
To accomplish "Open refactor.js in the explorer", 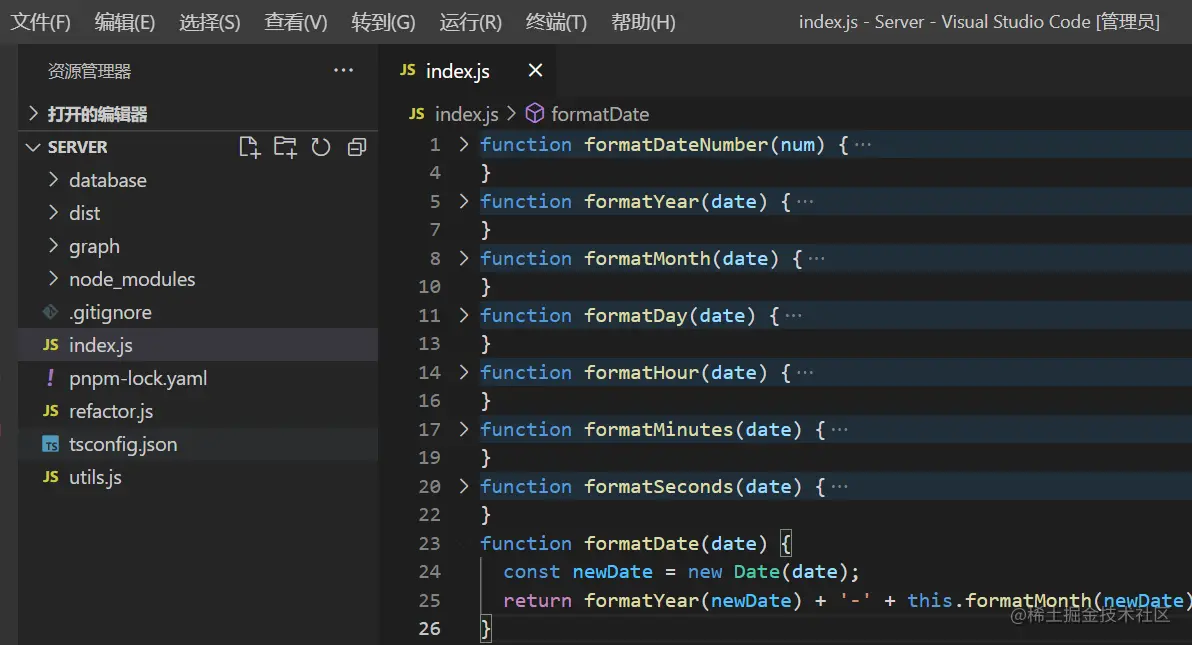I will point(110,411).
